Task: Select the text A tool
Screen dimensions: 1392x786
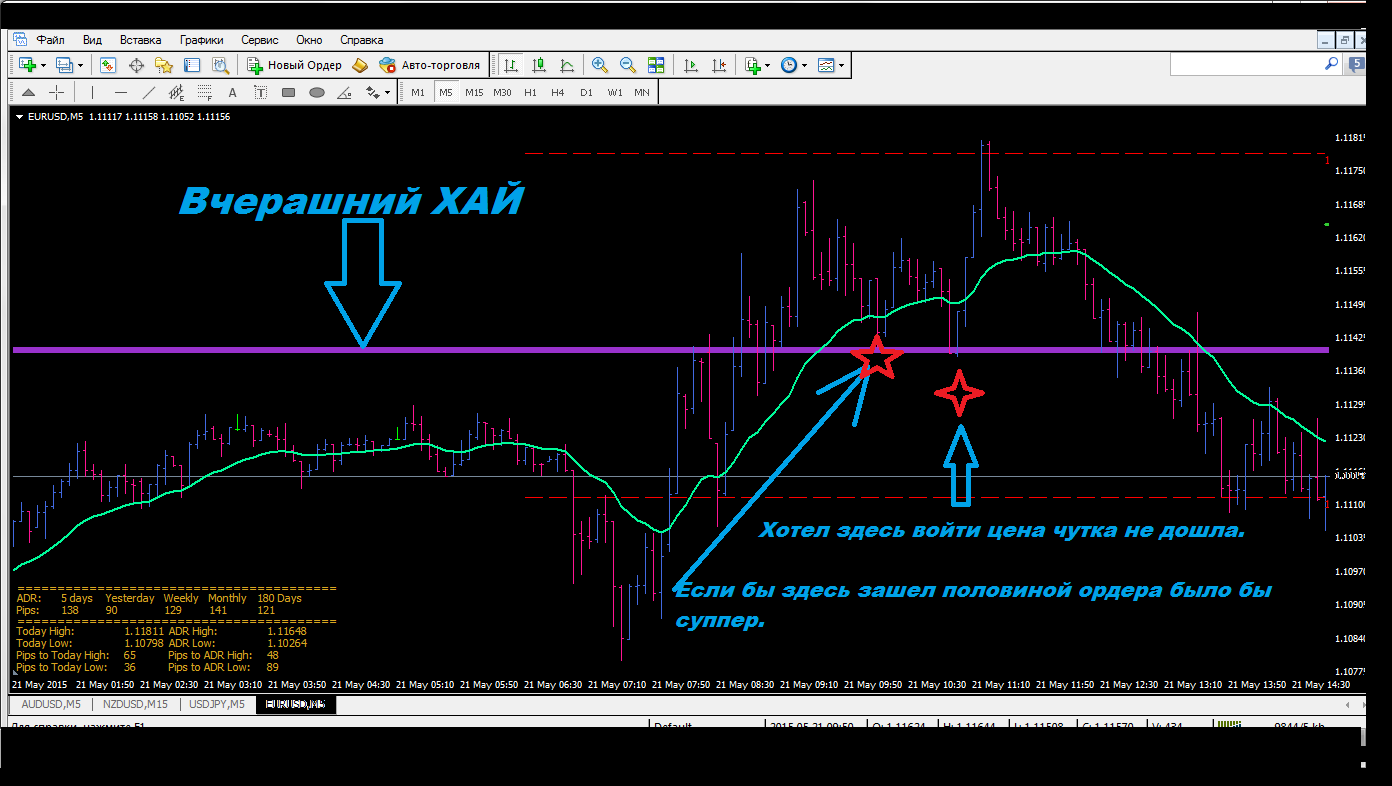Action: [233, 93]
